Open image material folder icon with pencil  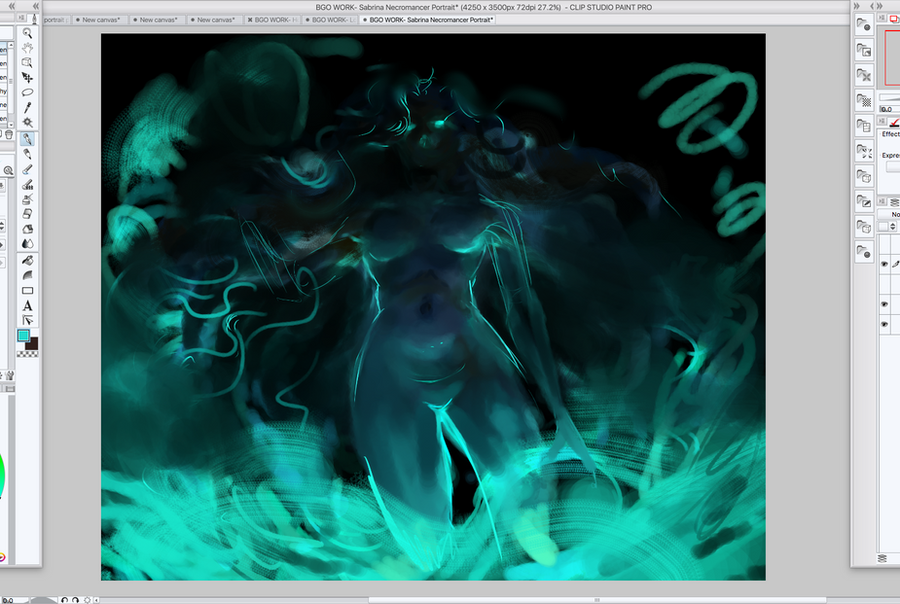pos(864,202)
